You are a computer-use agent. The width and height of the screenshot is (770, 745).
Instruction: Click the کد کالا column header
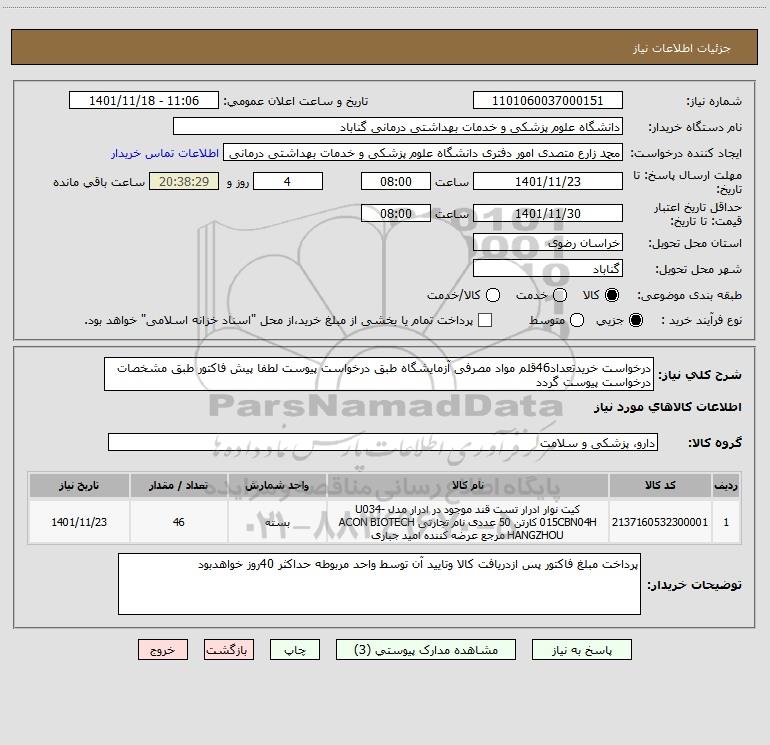660,485
